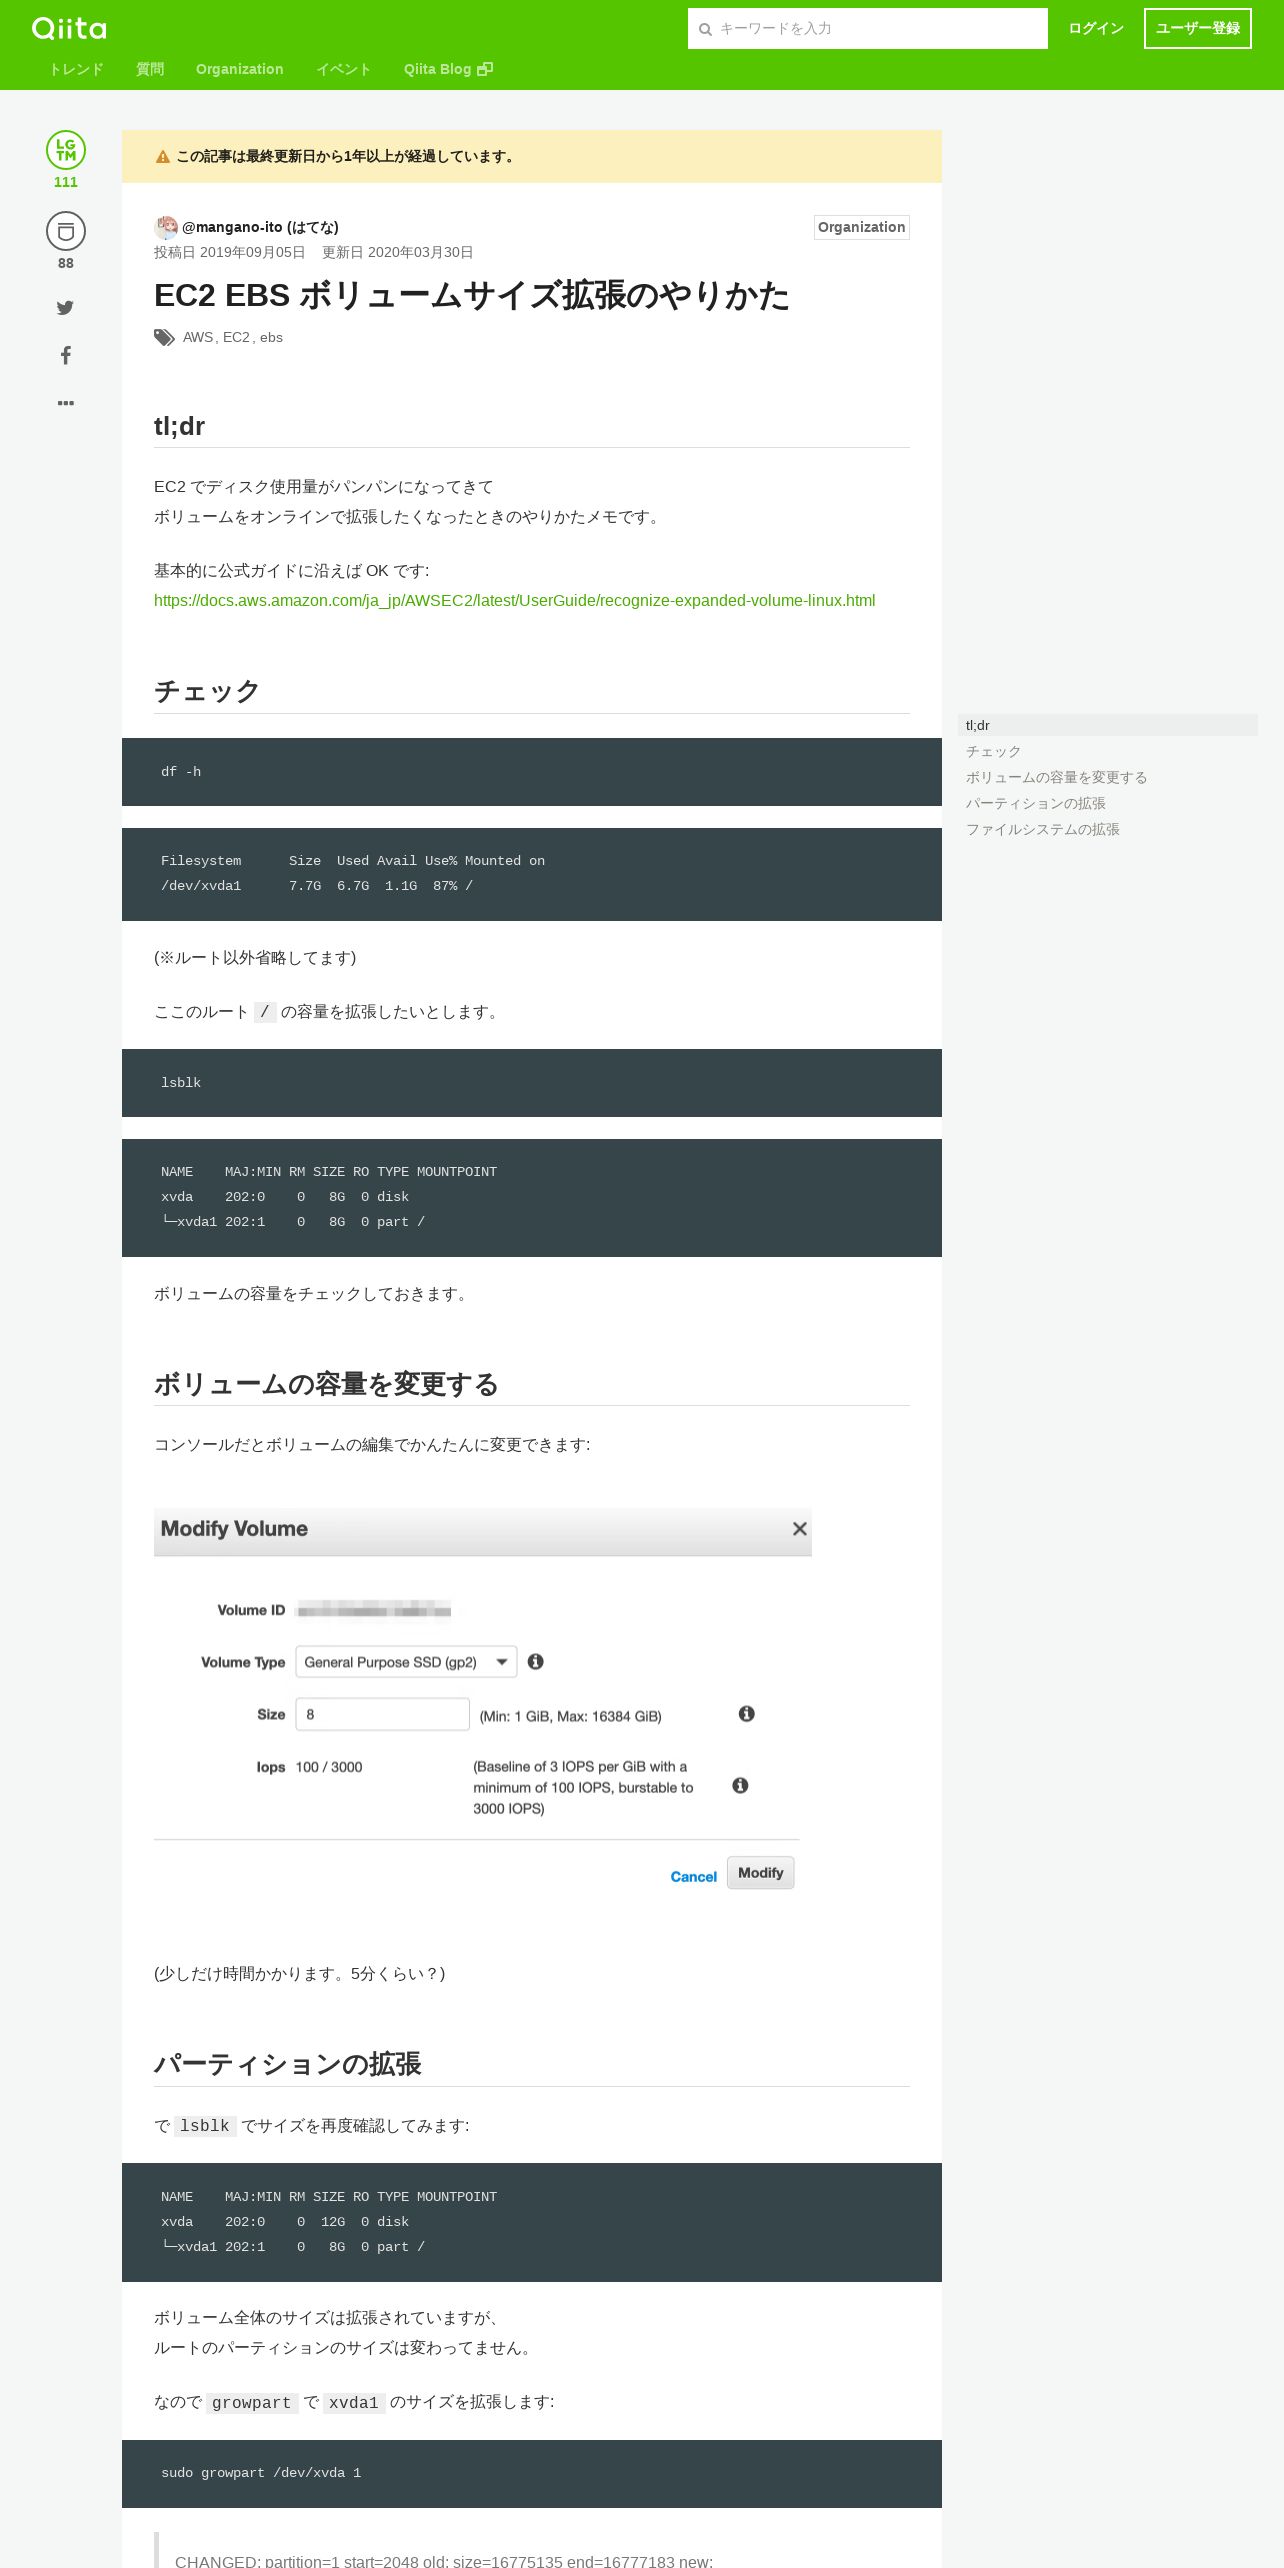Open the AWS docs user guide link
Image resolution: width=1284 pixels, height=2568 pixels.
tap(514, 601)
